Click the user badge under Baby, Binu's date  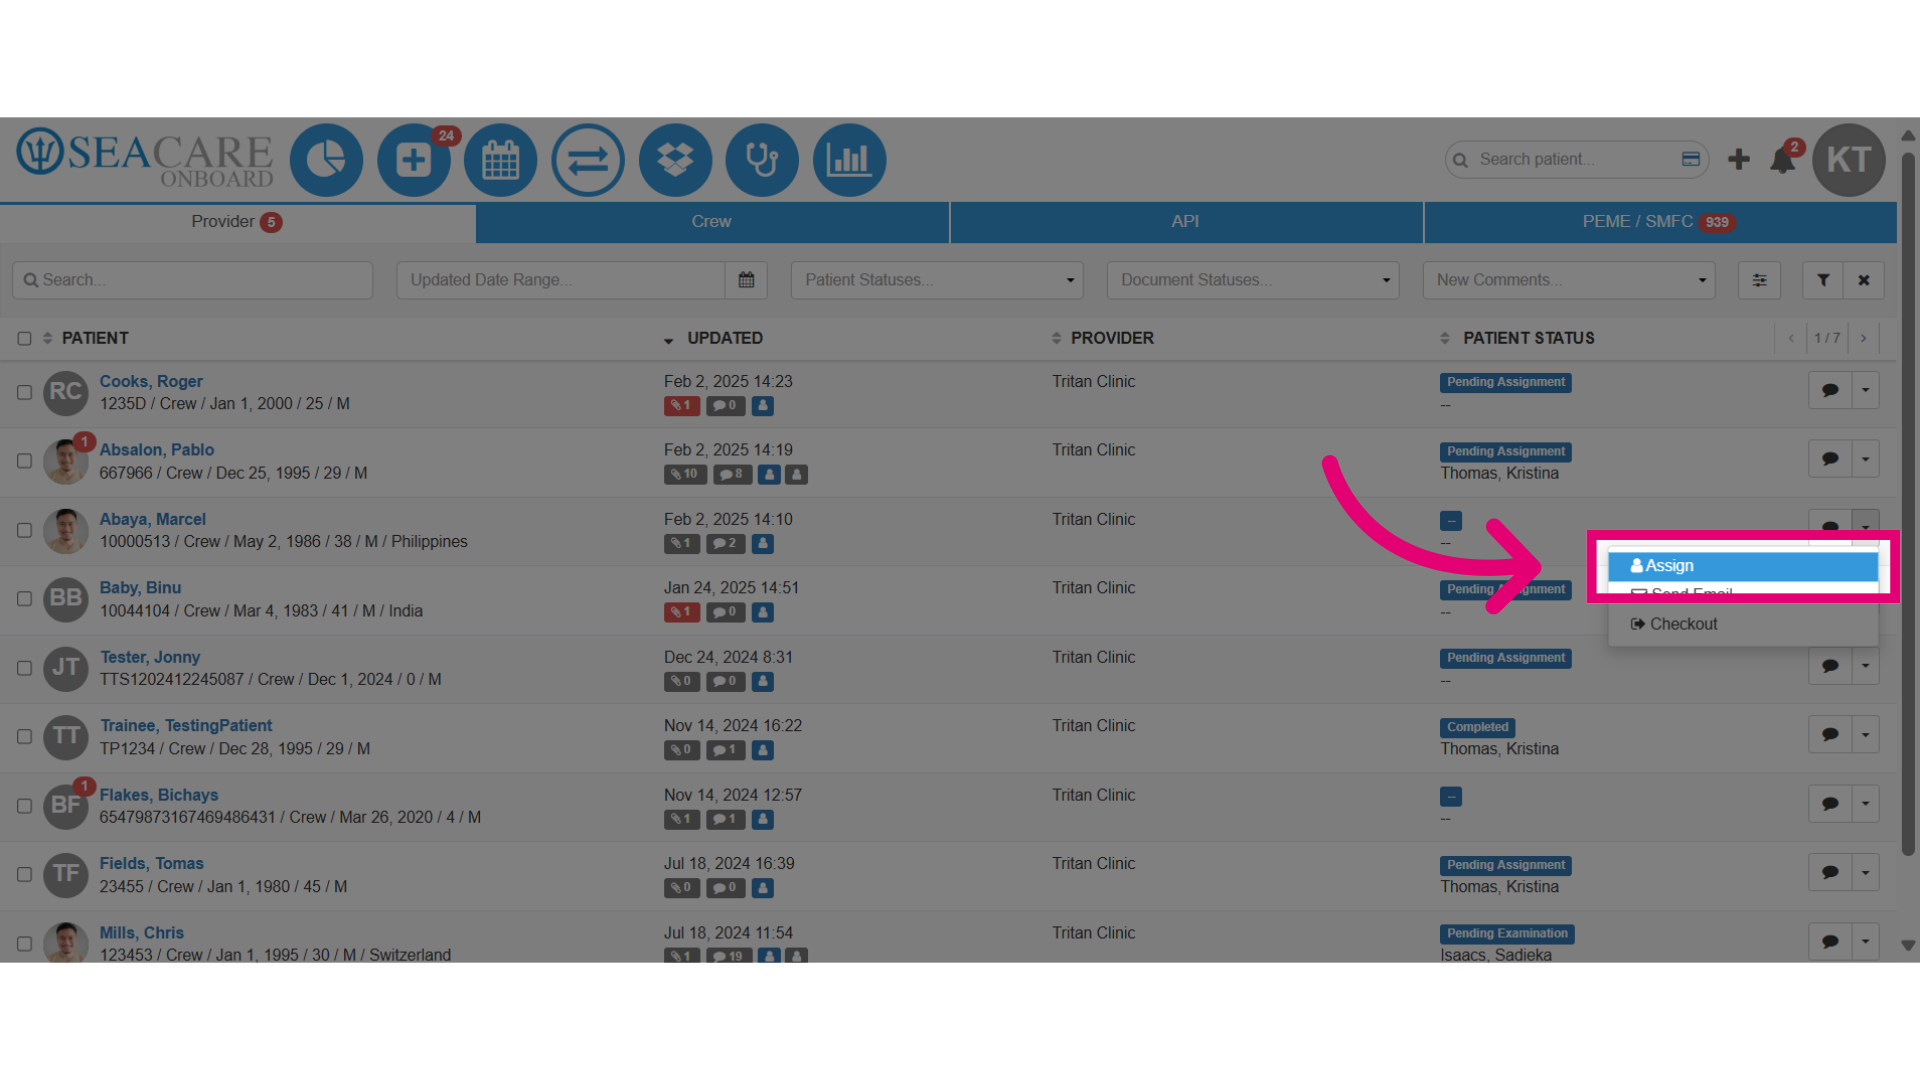coord(762,612)
